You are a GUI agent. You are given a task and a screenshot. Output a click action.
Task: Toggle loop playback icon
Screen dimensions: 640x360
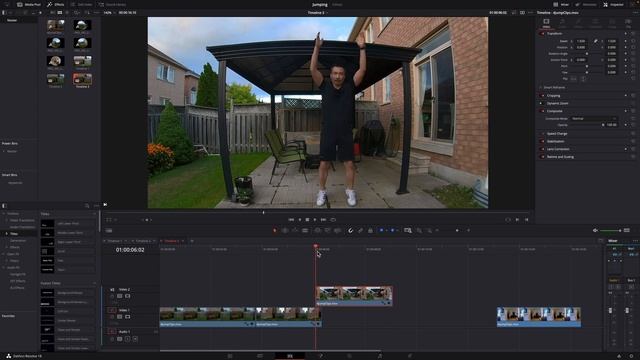tap(333, 220)
